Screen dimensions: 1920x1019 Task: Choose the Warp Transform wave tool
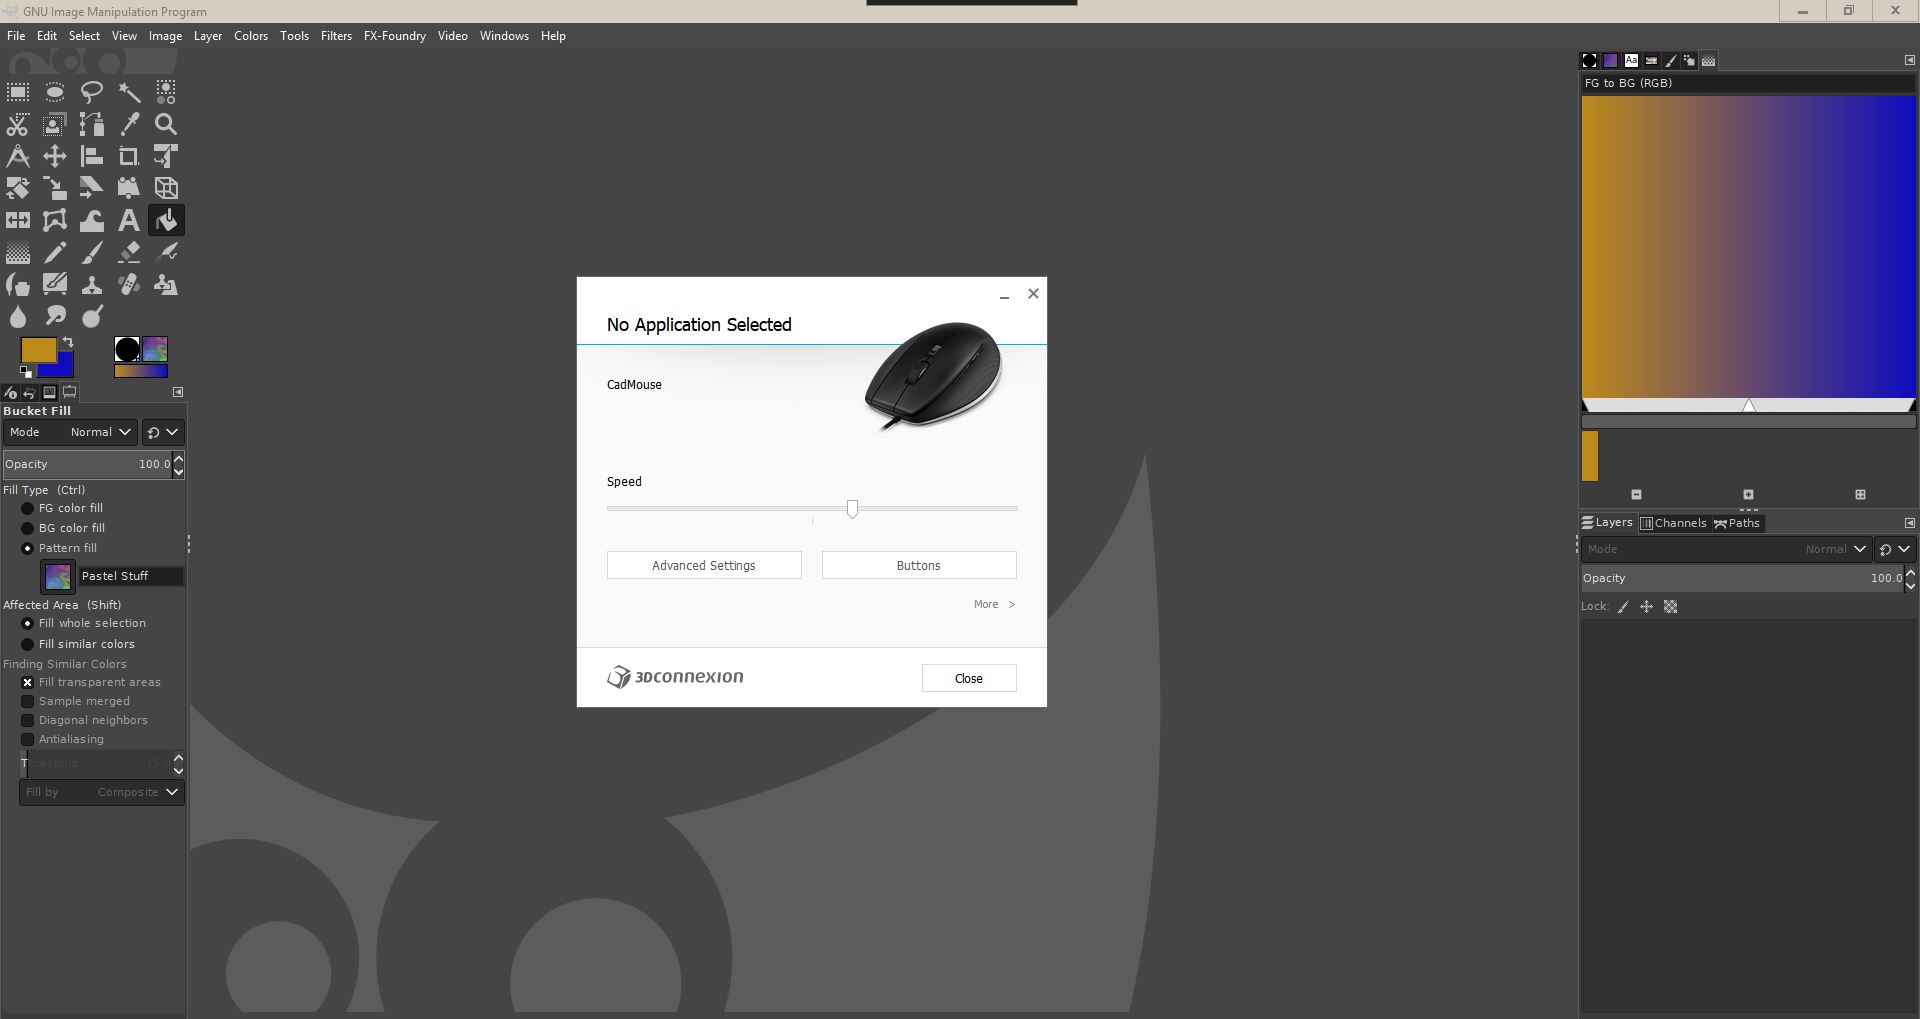pyautogui.click(x=92, y=220)
